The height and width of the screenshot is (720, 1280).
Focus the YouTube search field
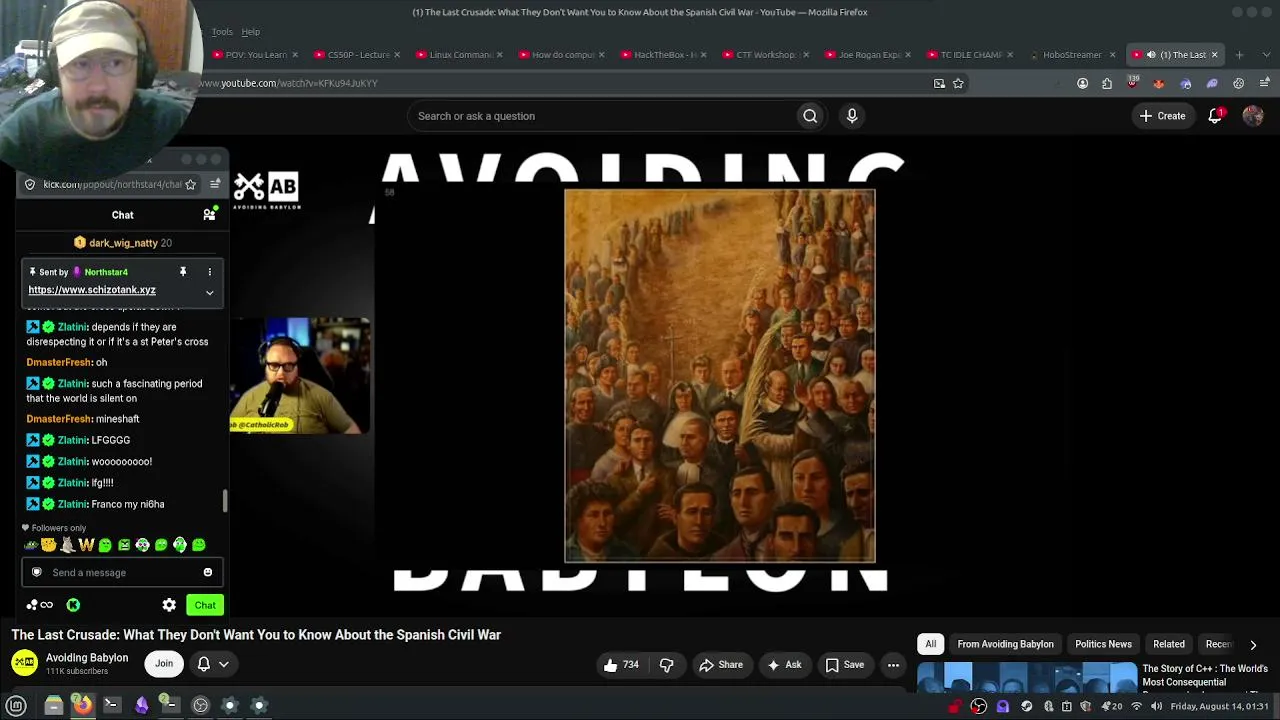coord(600,116)
